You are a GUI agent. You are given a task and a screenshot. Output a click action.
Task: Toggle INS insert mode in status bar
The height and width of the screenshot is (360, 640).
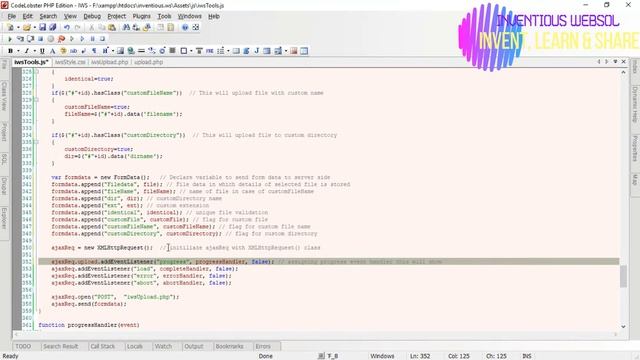point(527,356)
